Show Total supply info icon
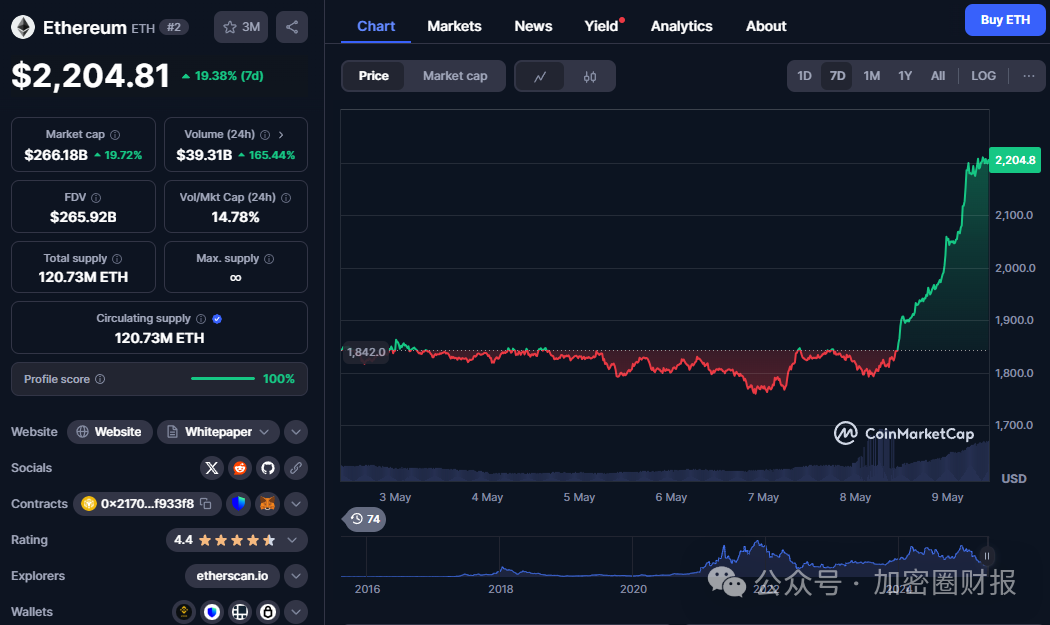 coord(117,259)
